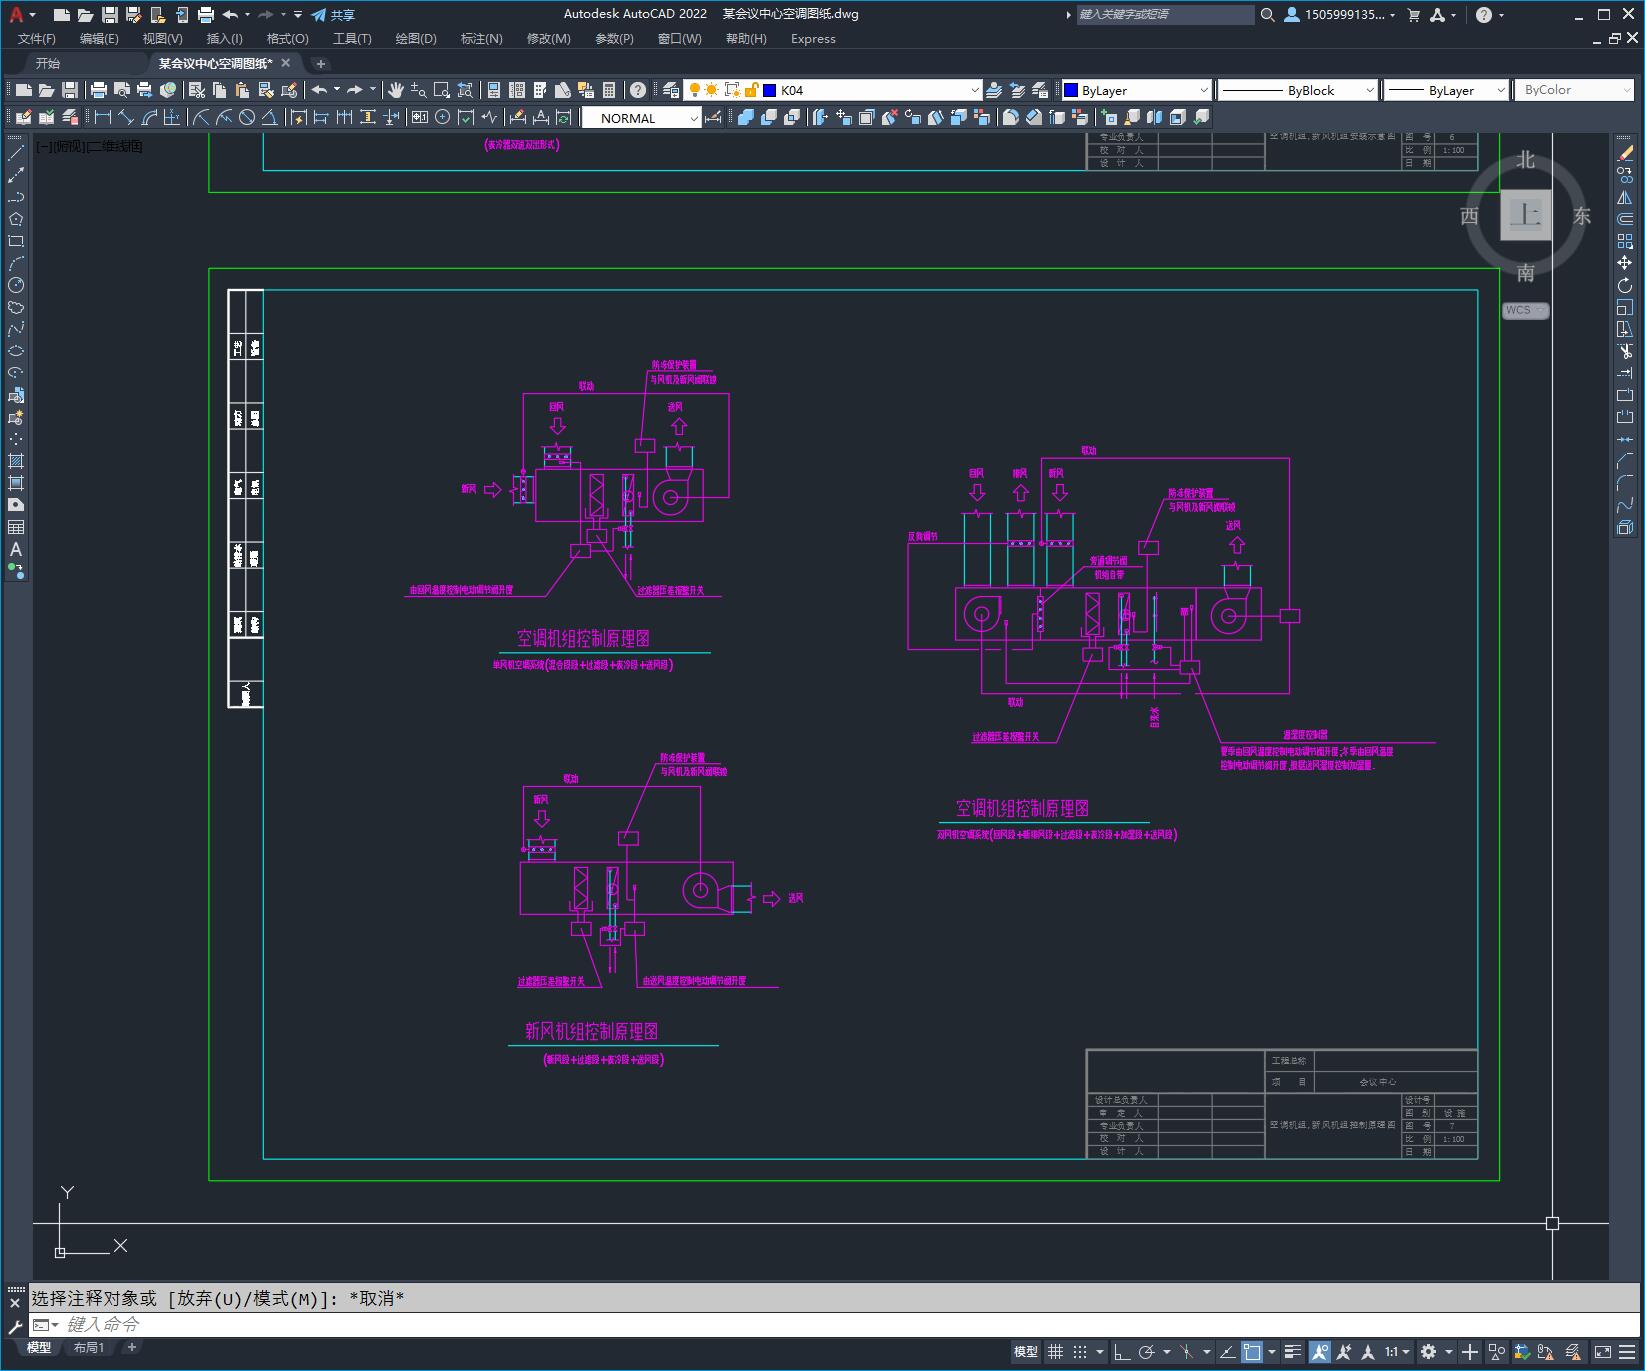Switch to the 布局1 layout tab
Image resolution: width=1645 pixels, height=1371 pixels.
(x=89, y=1348)
